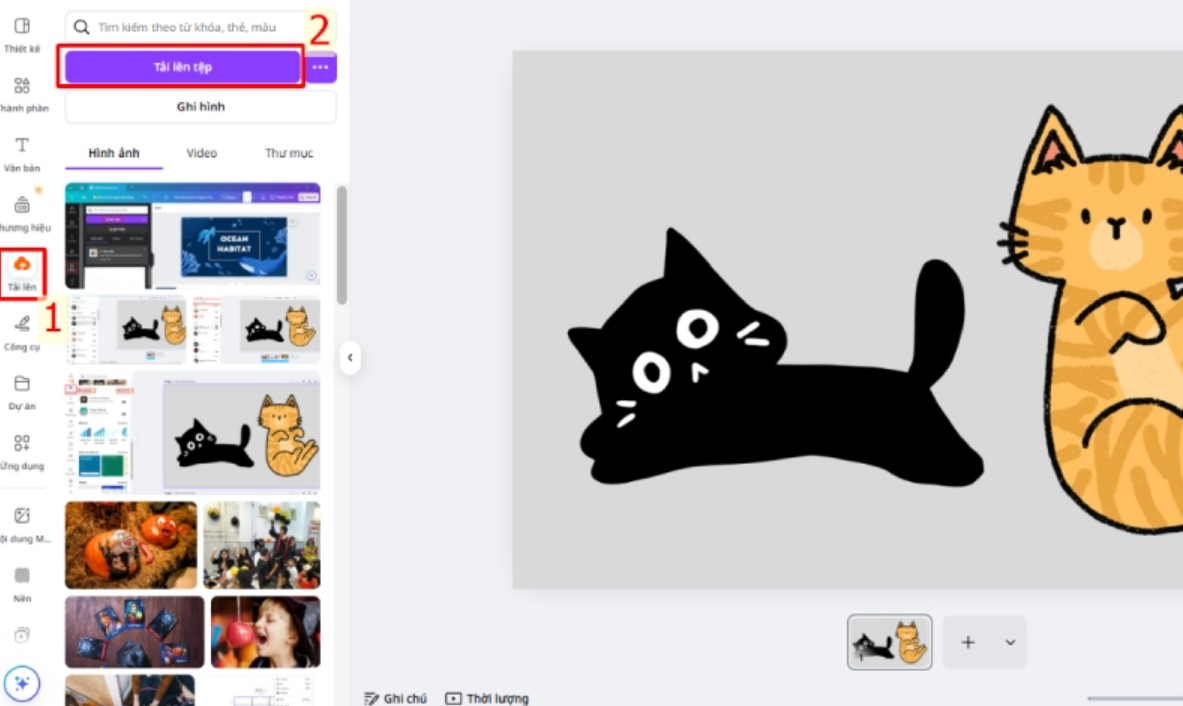Click the Tải lên upload cloud icon
The width and height of the screenshot is (1183, 706).
tap(22, 264)
